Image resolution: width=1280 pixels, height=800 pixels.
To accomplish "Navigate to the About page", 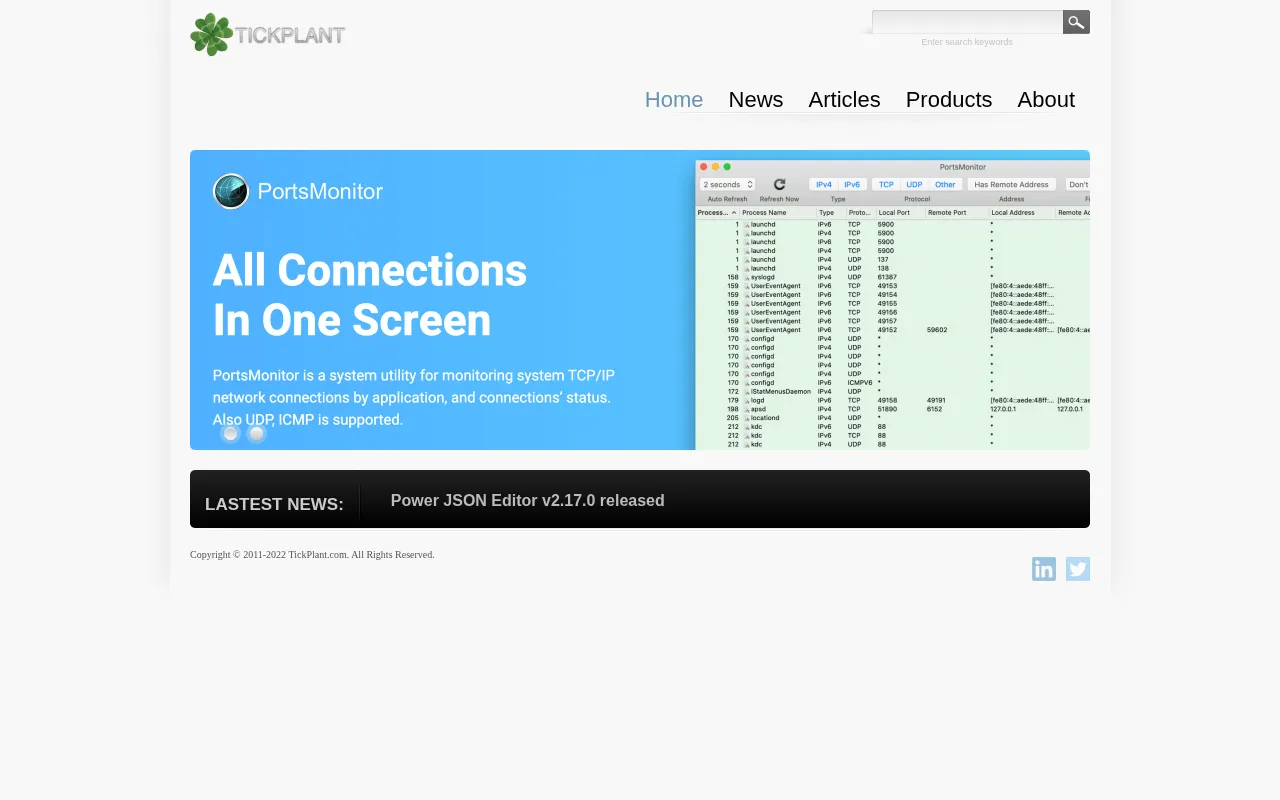I will click(x=1046, y=100).
